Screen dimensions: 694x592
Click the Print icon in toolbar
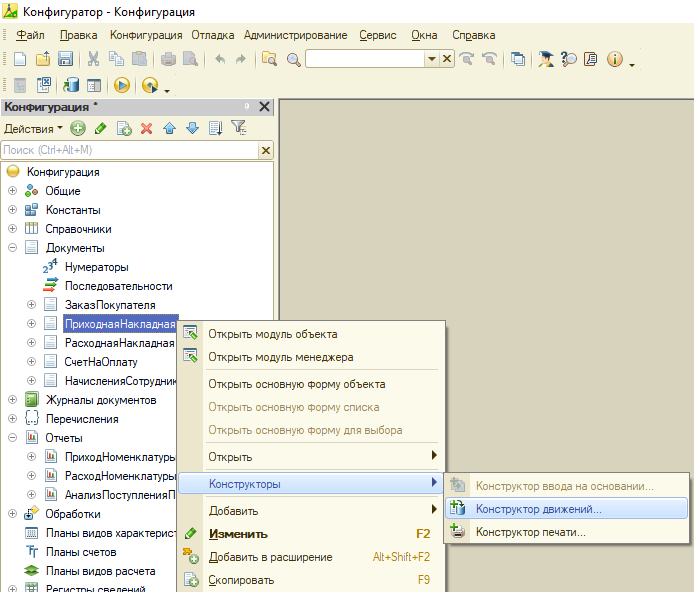pyautogui.click(x=168, y=59)
